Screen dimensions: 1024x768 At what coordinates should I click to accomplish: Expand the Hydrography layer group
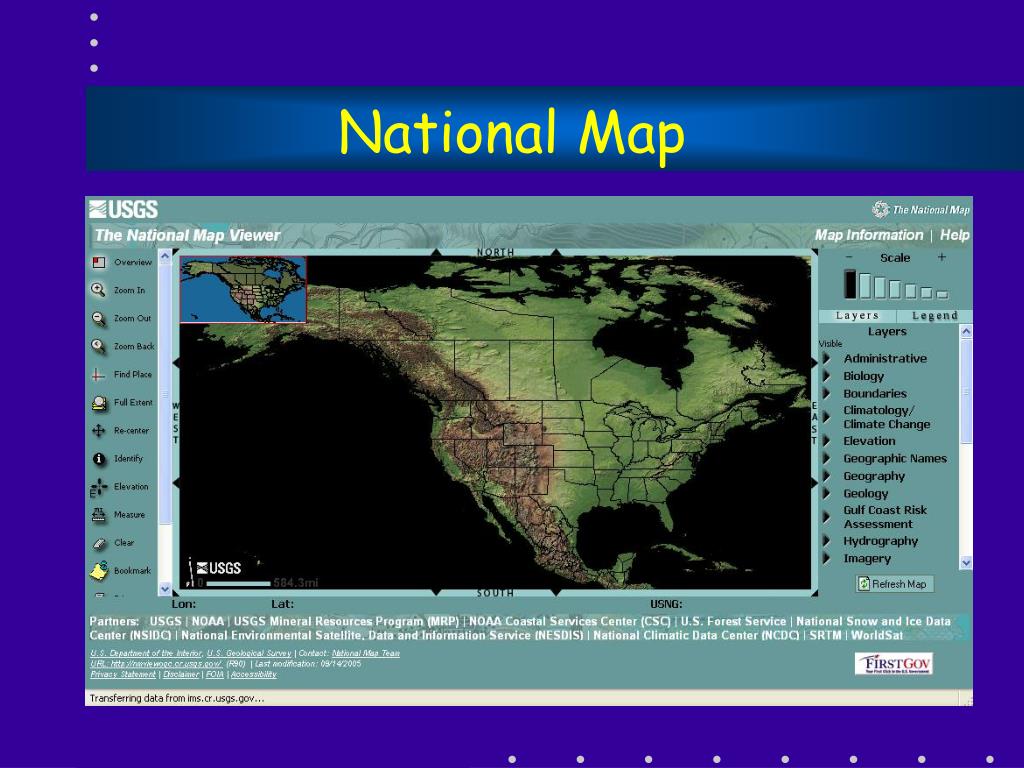(827, 541)
